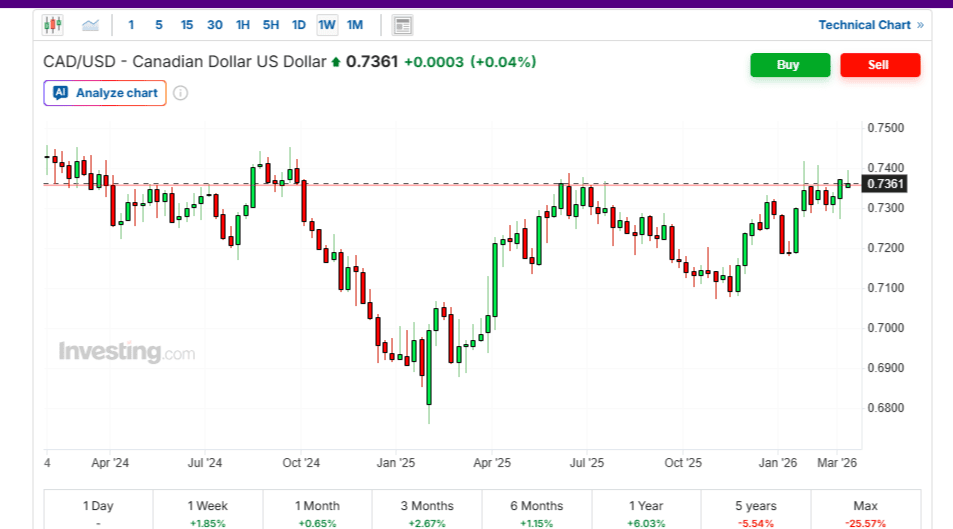This screenshot has width=953, height=529.
Task: Select the 5 years performance tab
Action: (756, 511)
